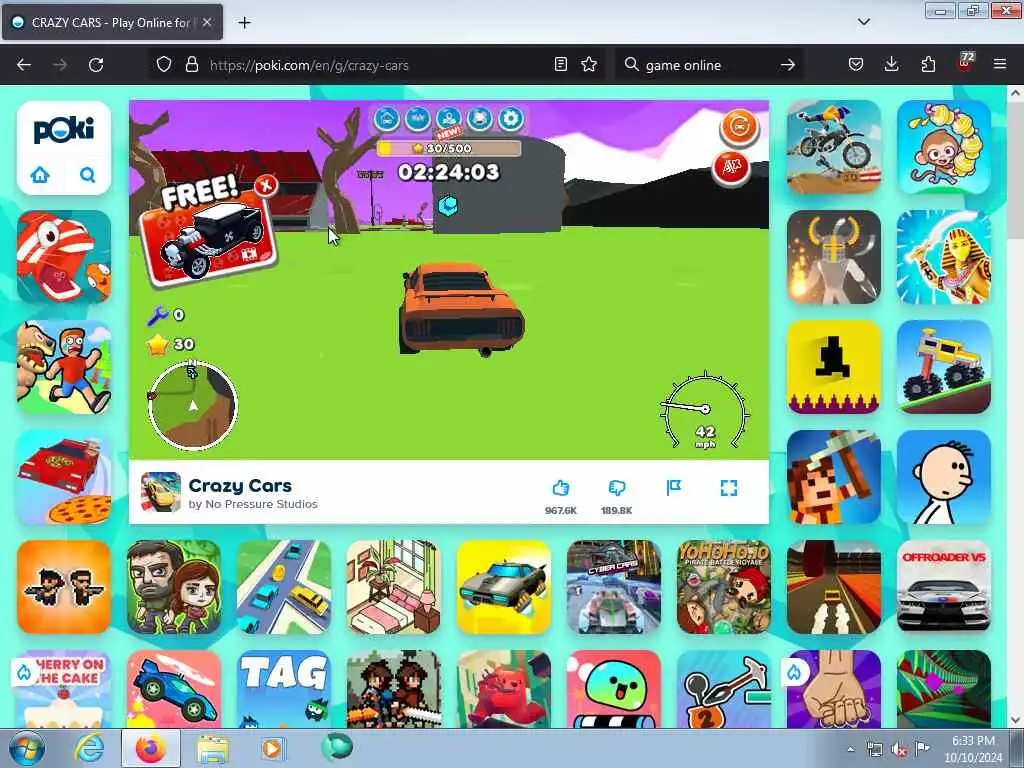The width and height of the screenshot is (1024, 768).
Task: Open the monkey with bananas game thumbnail
Action: click(x=944, y=147)
